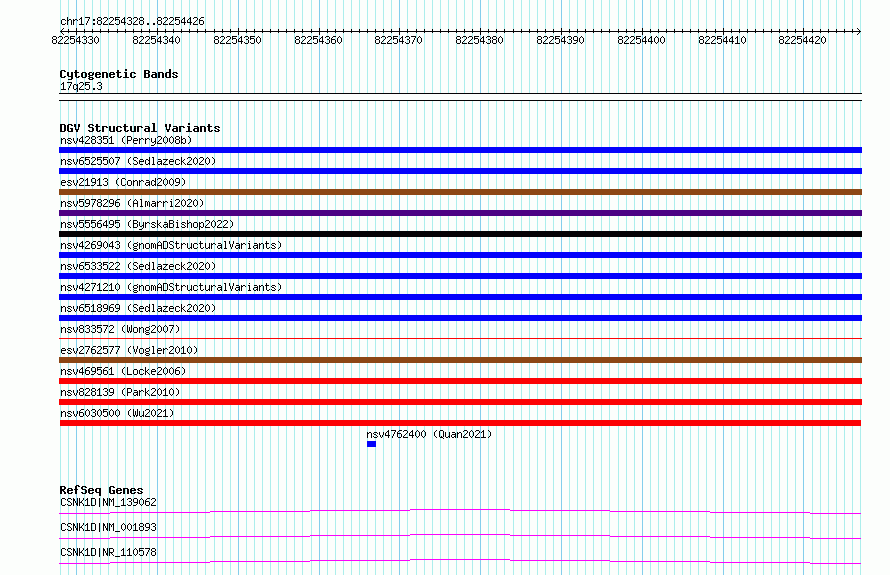
Task: Open nsv469561 (Locke2006) variant label
Action: [x=123, y=371]
